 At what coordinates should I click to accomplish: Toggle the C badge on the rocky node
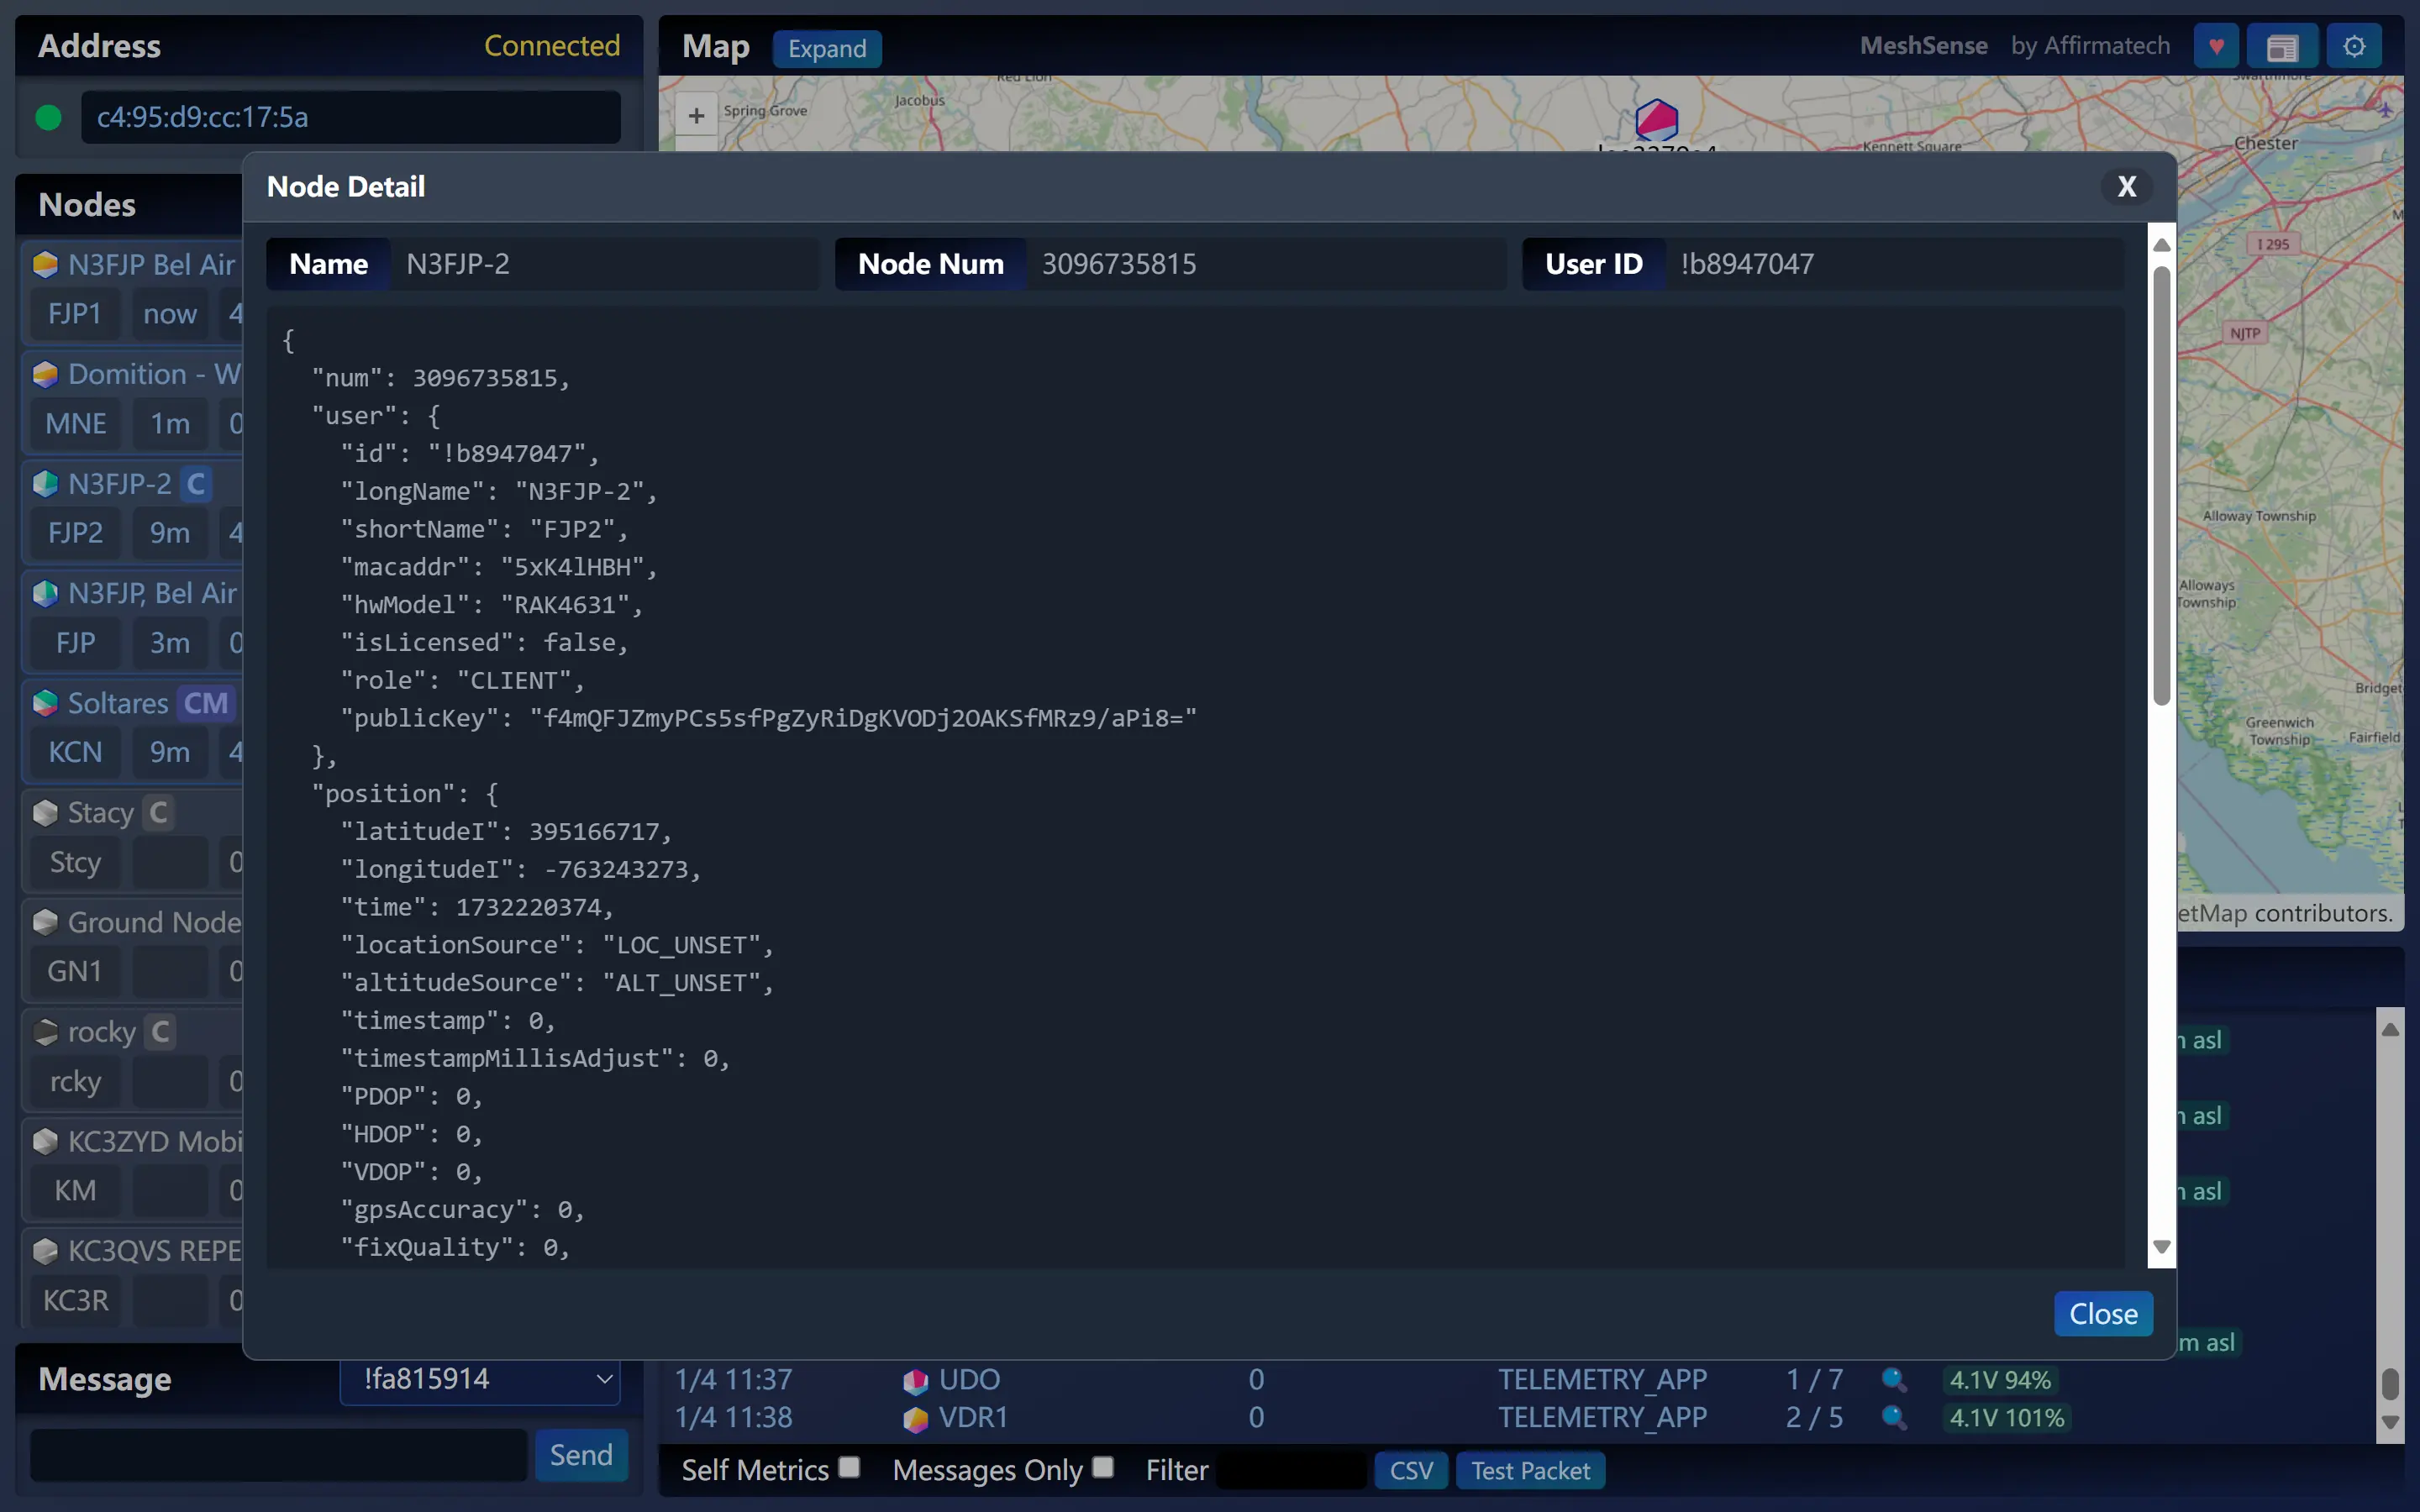160,1032
